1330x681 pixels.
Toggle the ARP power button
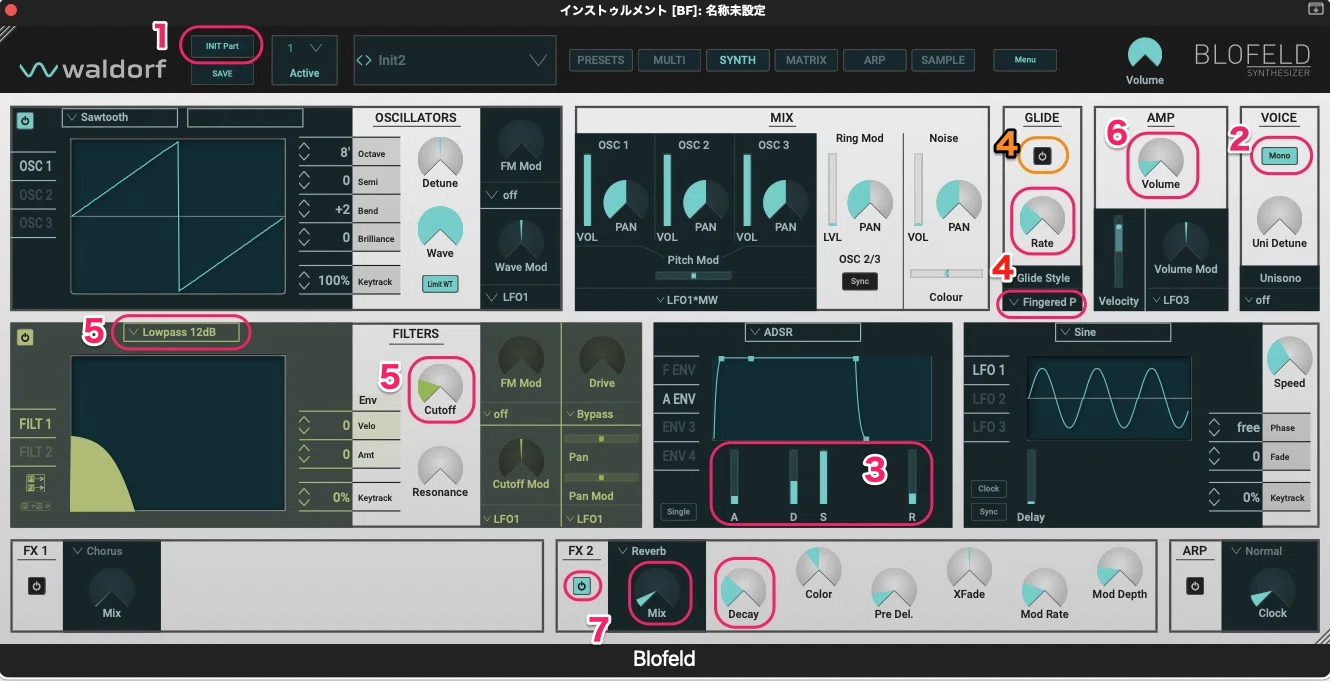1194,587
